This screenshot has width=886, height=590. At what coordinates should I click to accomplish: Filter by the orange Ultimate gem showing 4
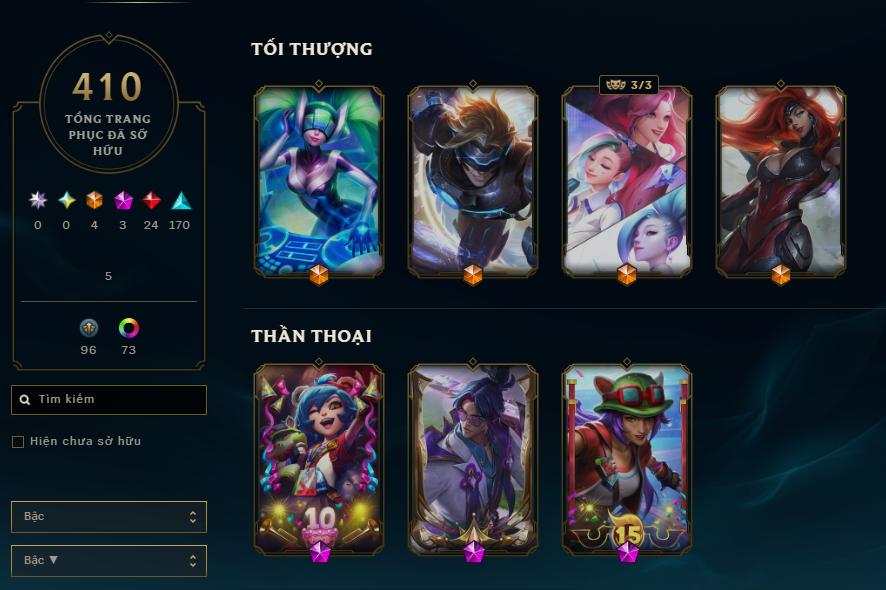(94, 200)
